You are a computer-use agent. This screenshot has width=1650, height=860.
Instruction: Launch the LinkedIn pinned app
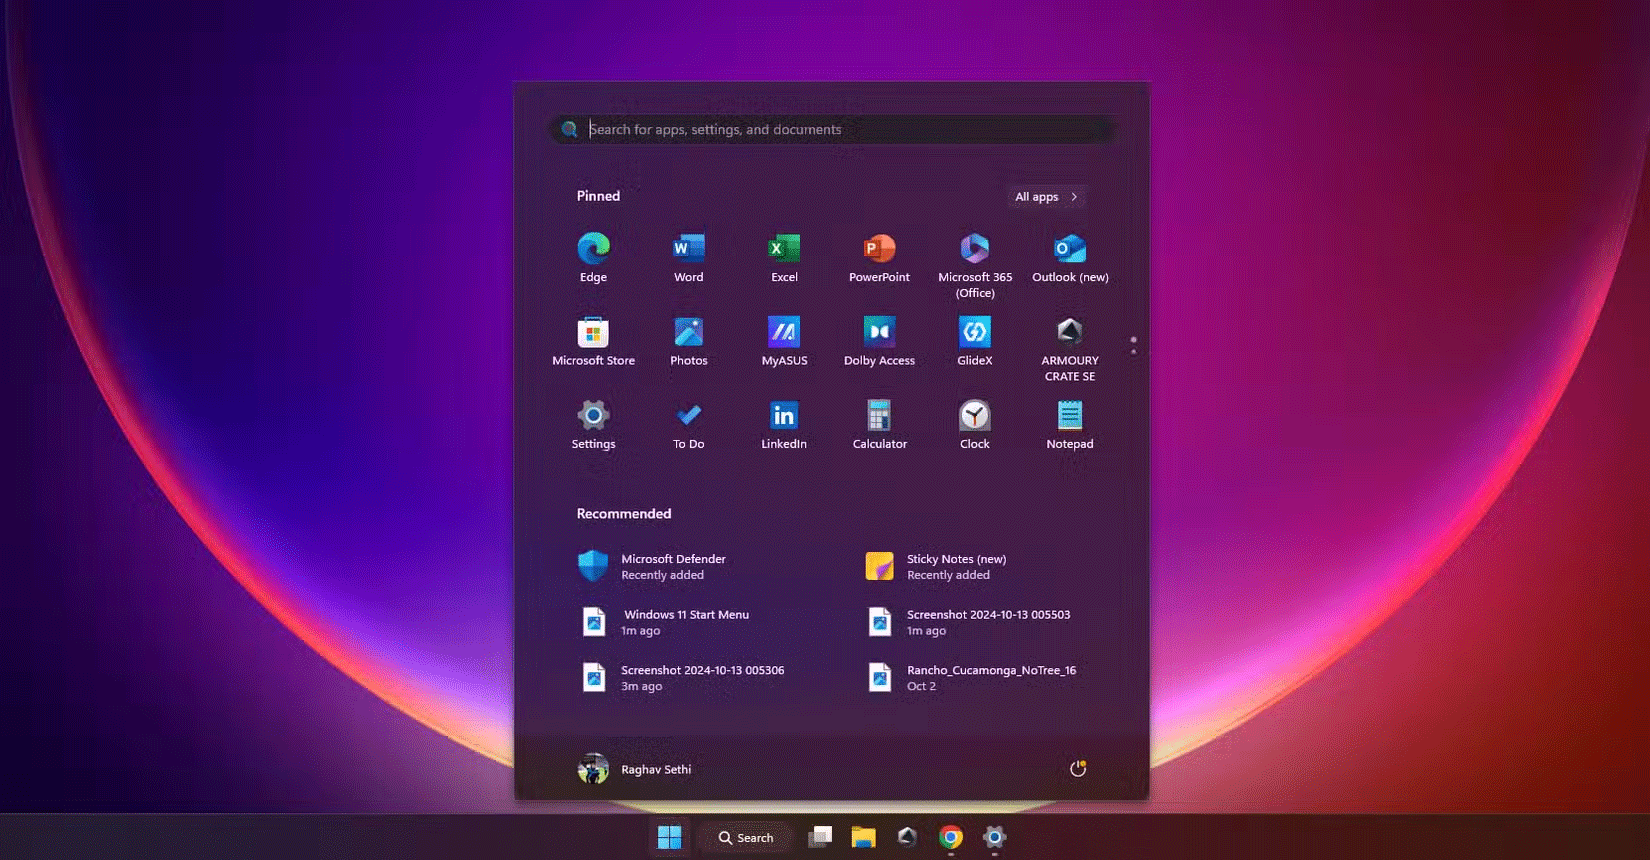[784, 424]
